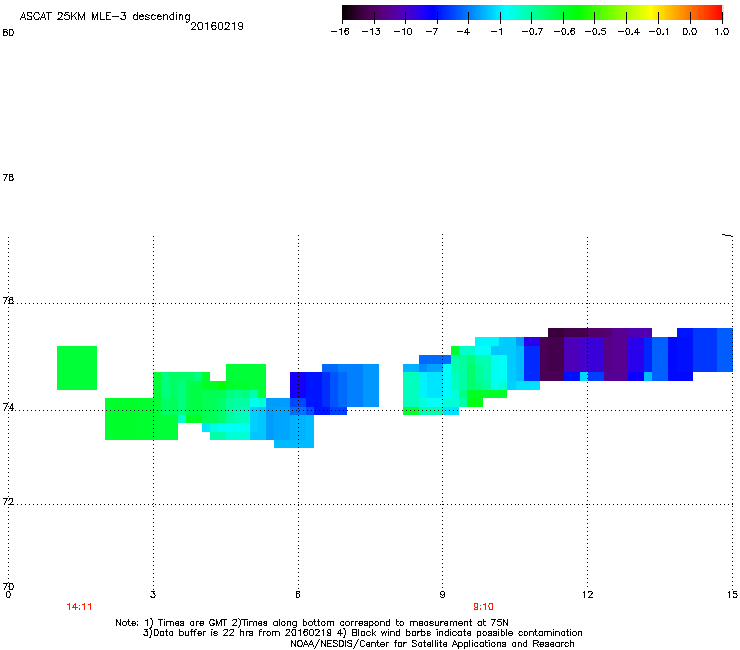Click the colorbar label 1.0
Image resolution: width=740 pixels, height=650 pixels.
tap(722, 32)
